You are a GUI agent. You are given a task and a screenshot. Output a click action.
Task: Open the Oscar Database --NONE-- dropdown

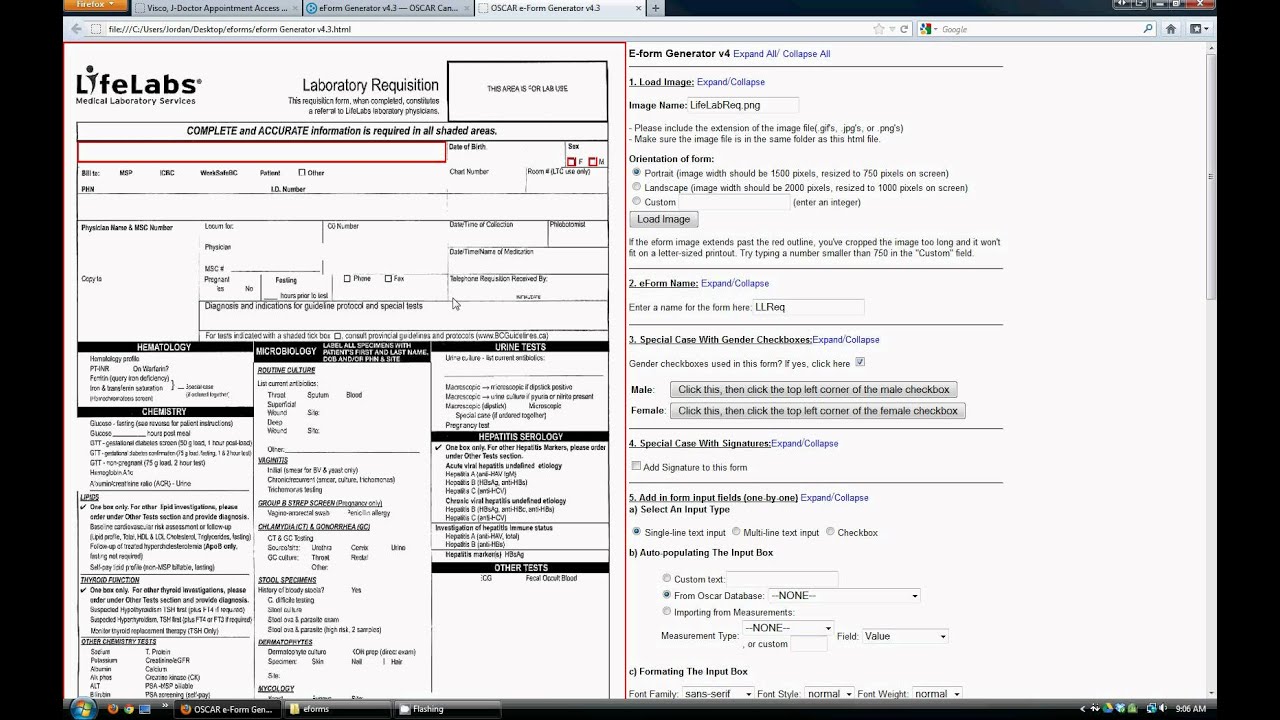[844, 596]
